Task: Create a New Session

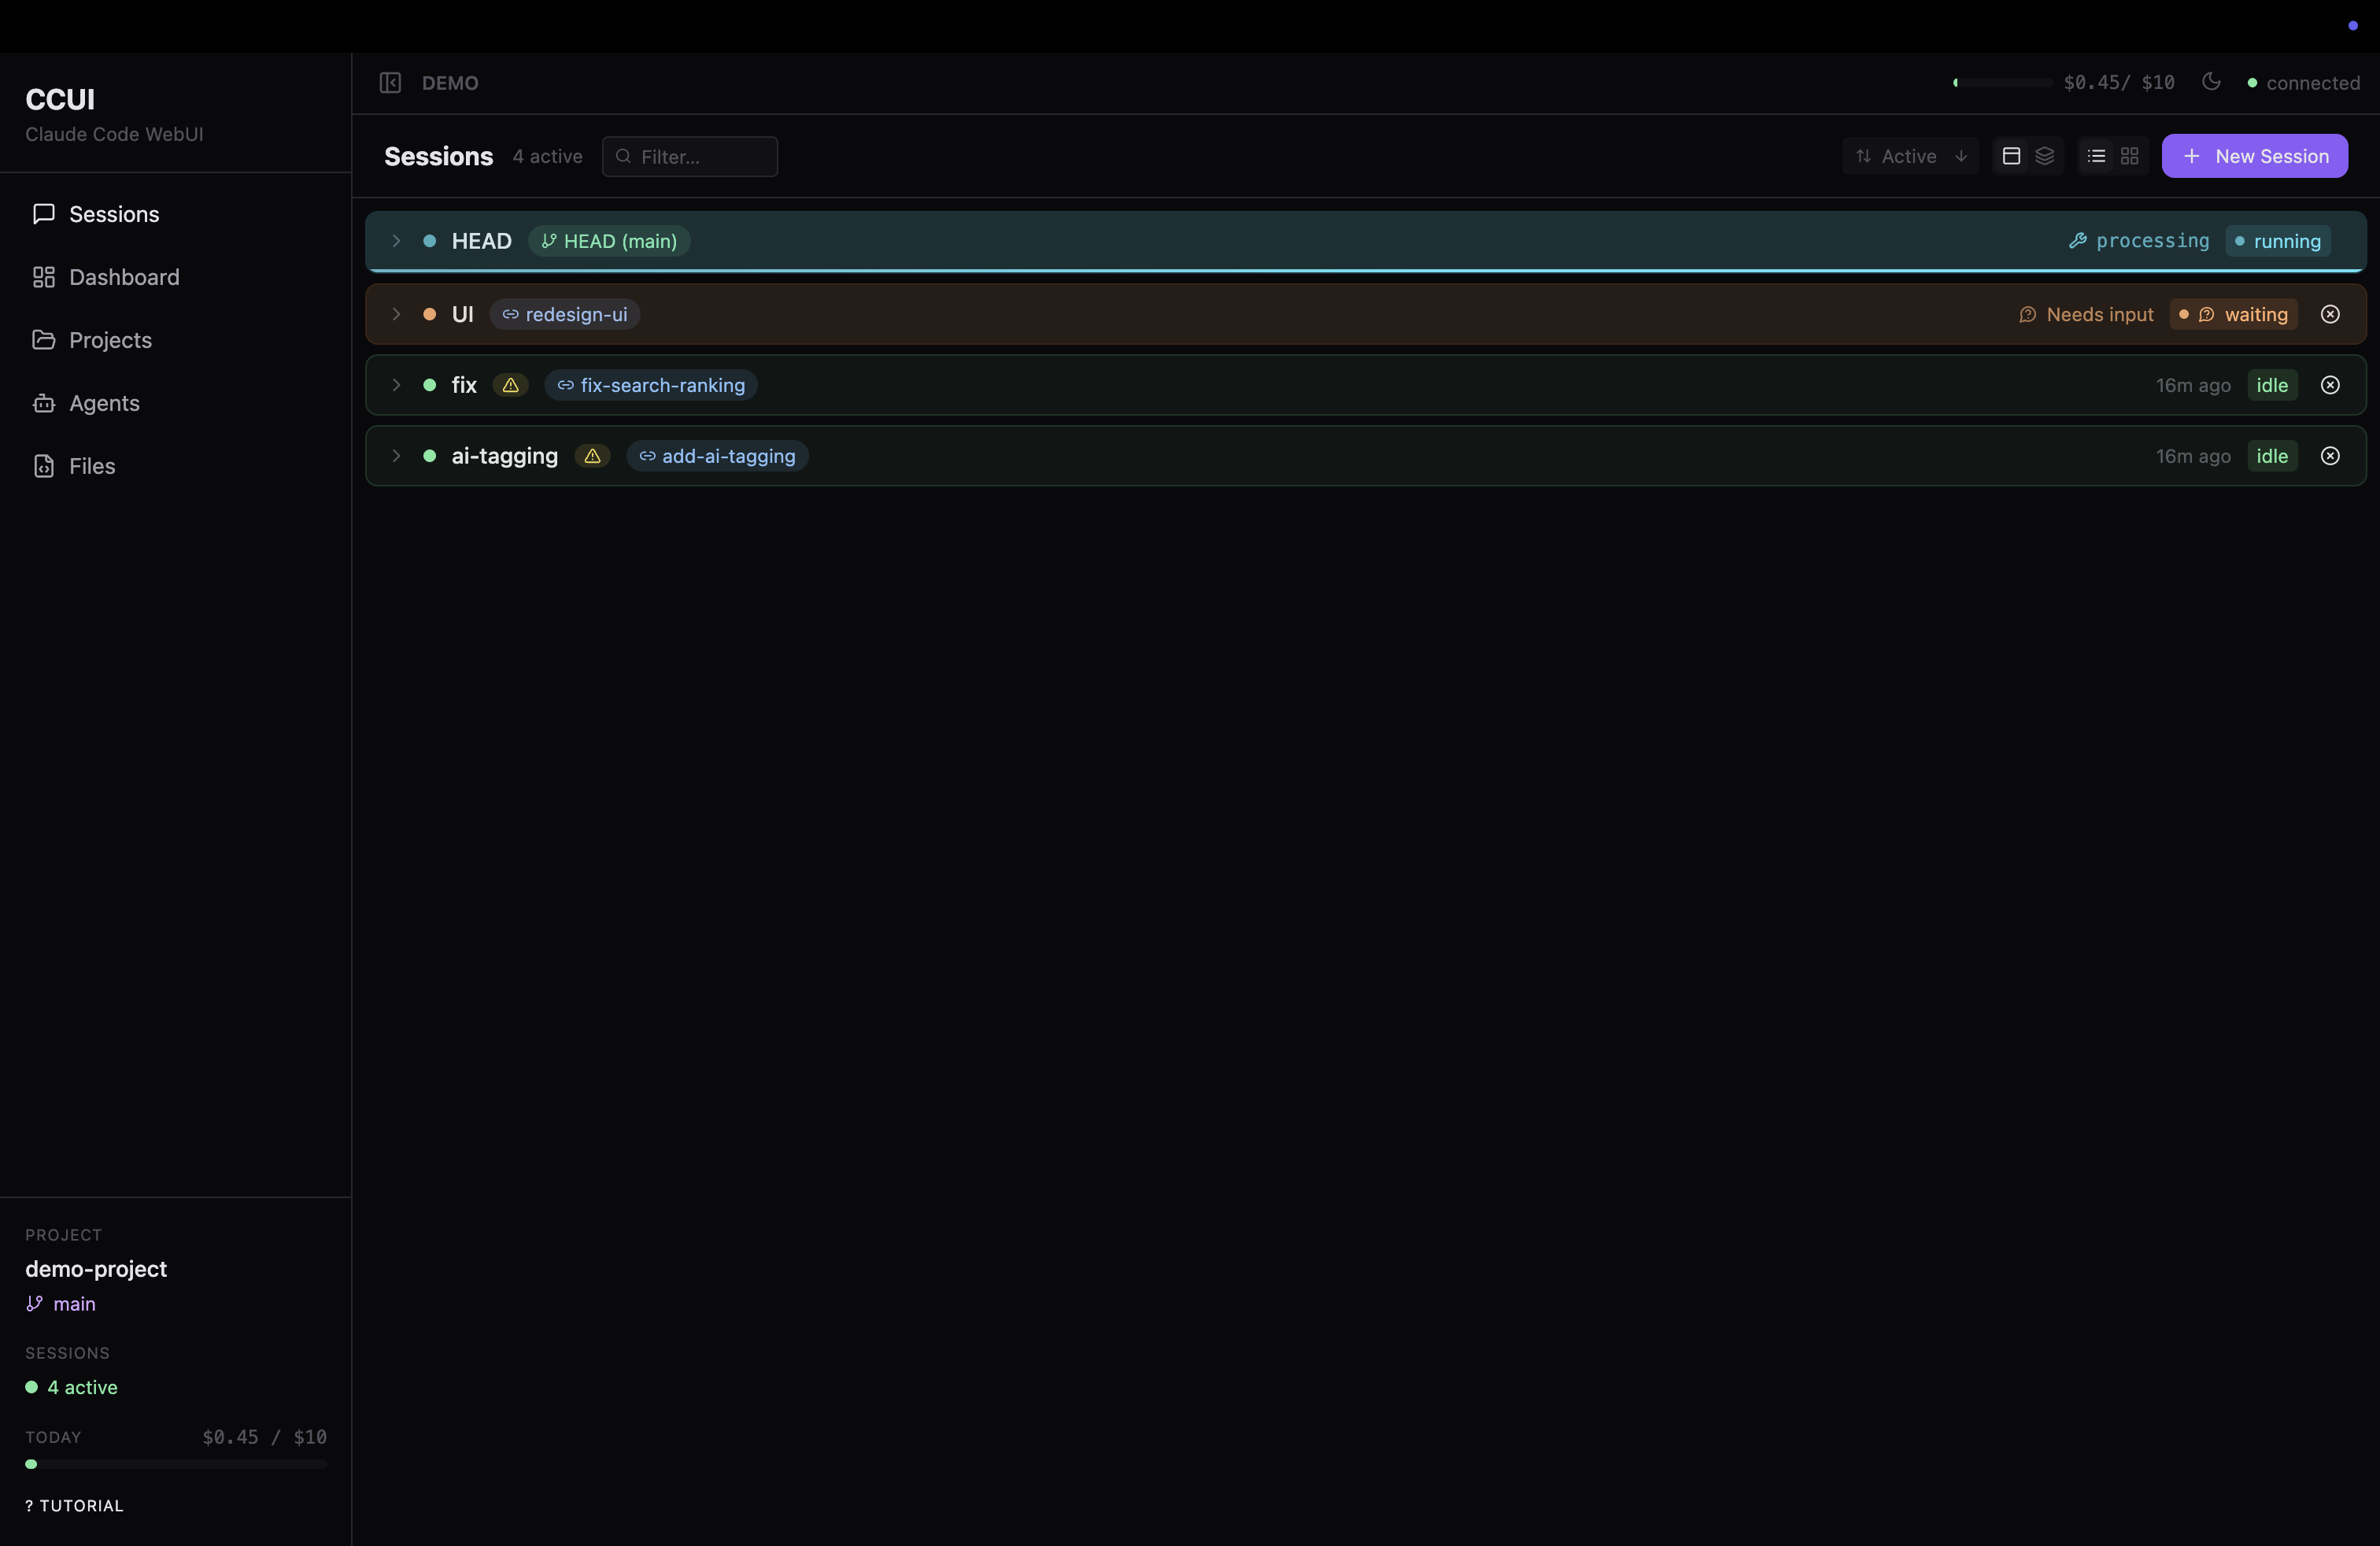Action: (2255, 156)
